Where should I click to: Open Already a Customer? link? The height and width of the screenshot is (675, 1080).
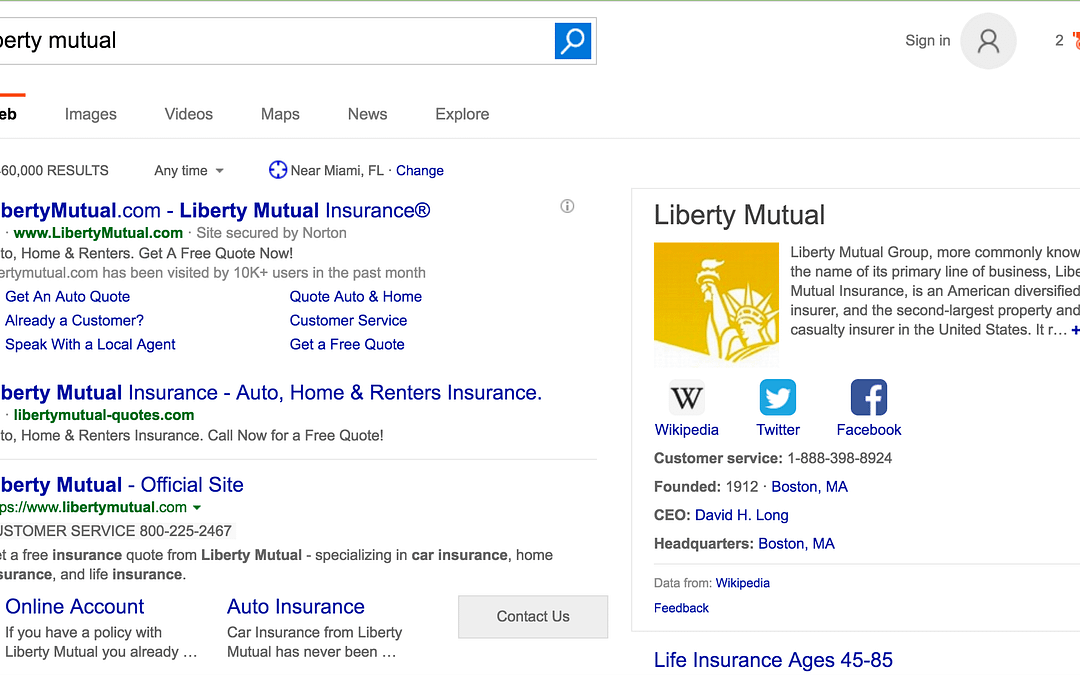(x=74, y=321)
